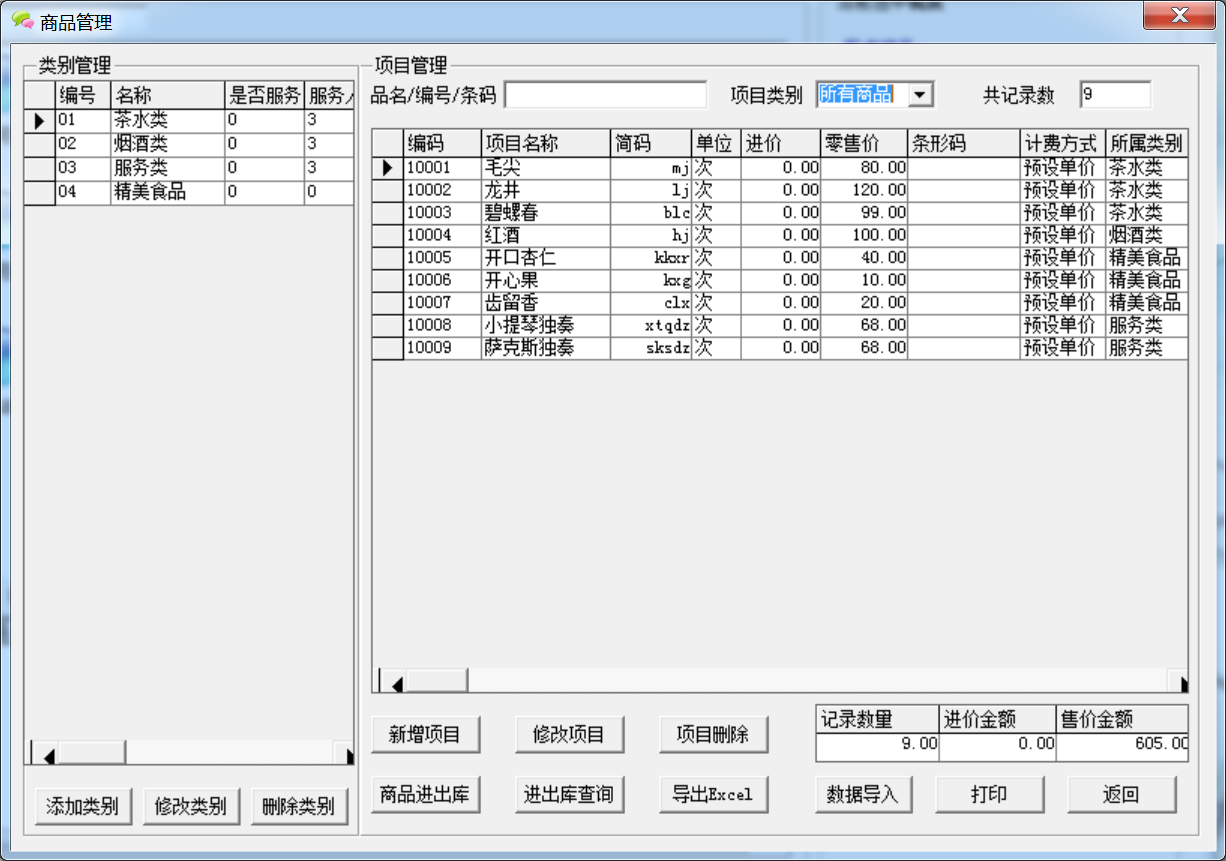Click the 返回 button
Screen dimensions: 1226x861
pyautogui.click(x=1121, y=795)
